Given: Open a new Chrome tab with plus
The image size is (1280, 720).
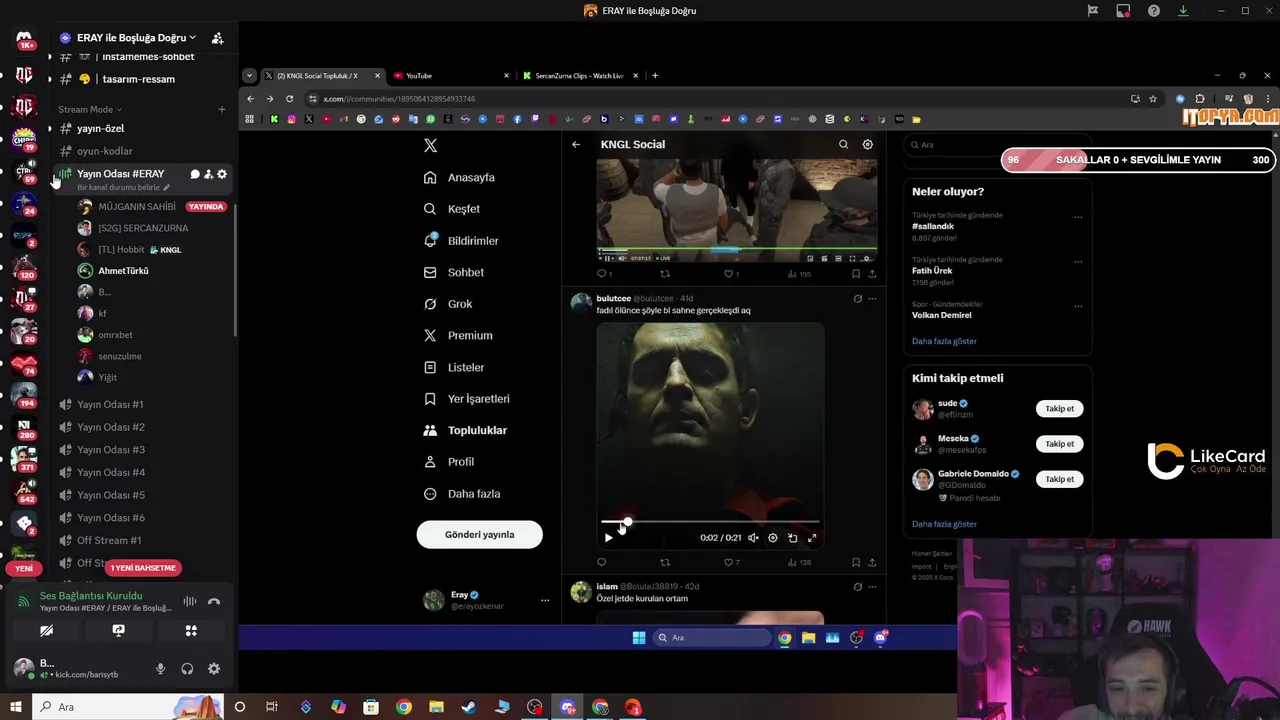Looking at the screenshot, I should point(655,75).
